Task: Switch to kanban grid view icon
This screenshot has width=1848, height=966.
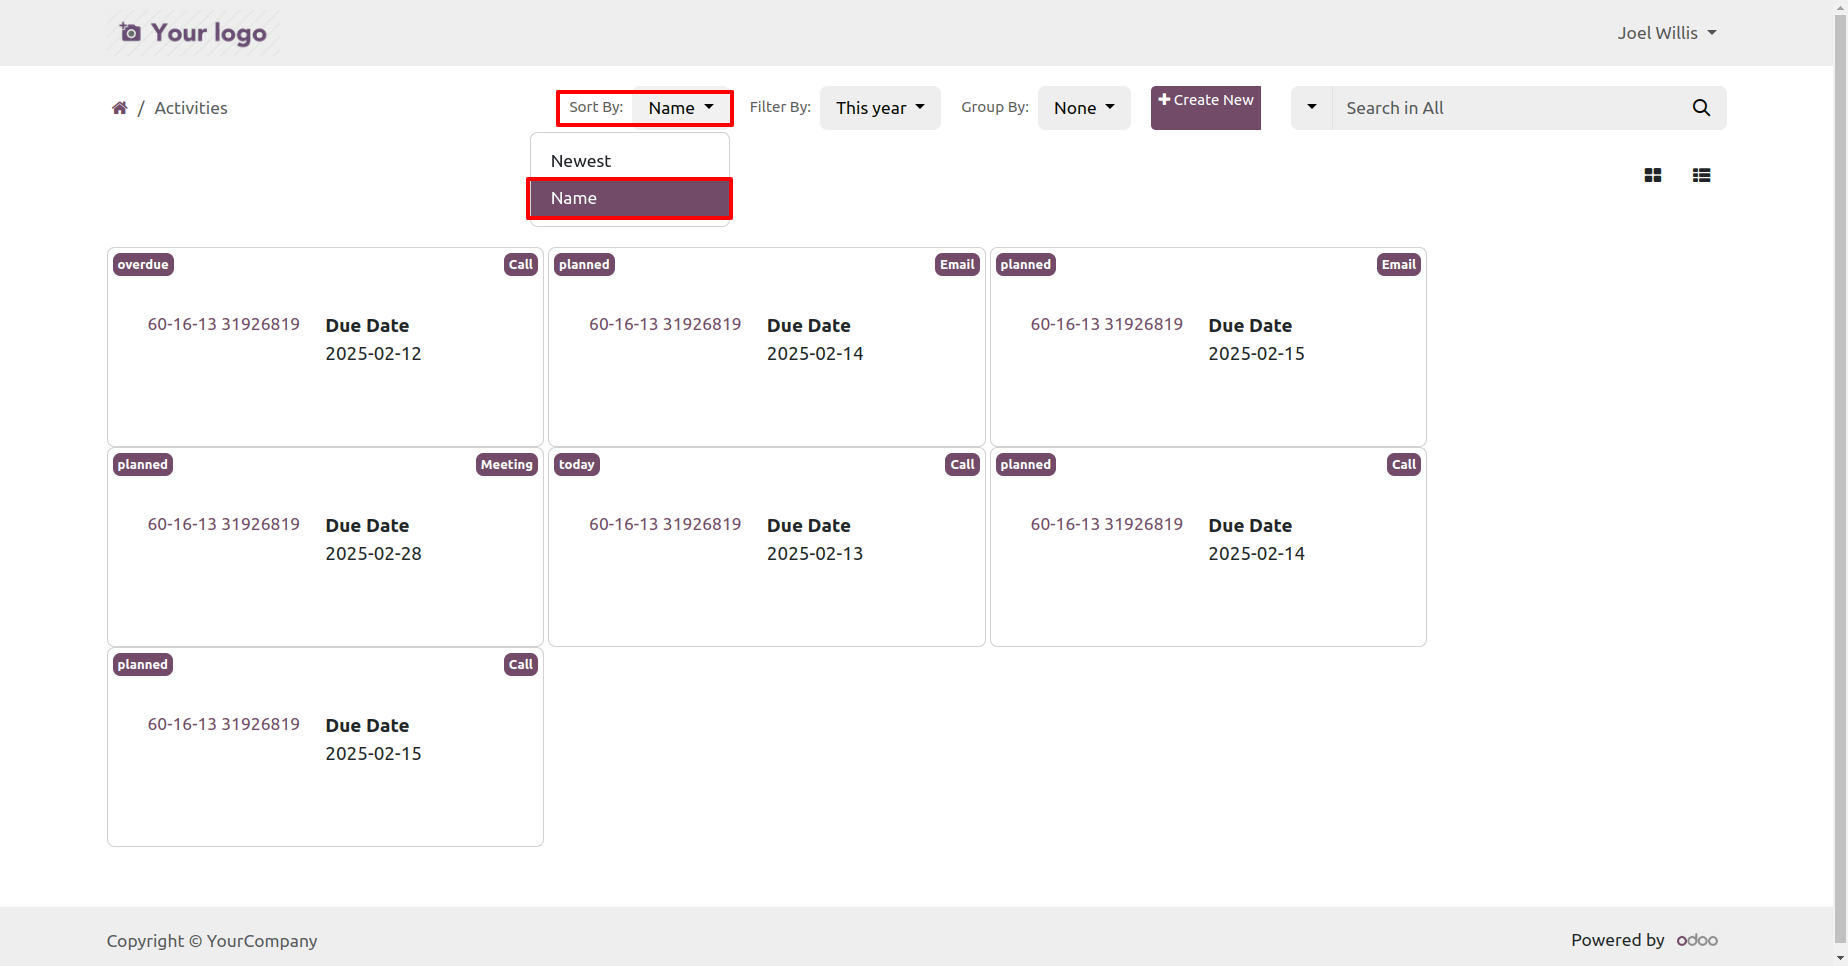Action: click(x=1653, y=175)
